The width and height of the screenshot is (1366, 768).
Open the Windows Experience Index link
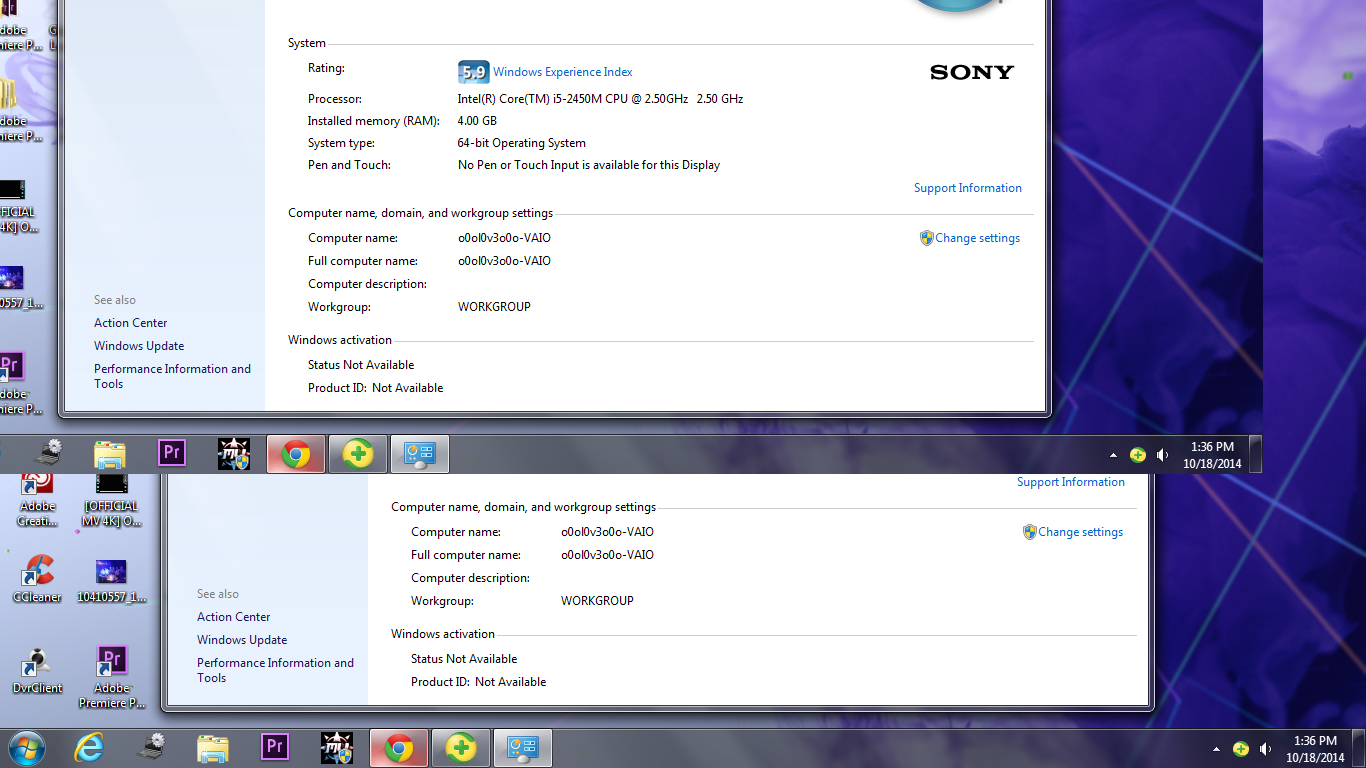[x=563, y=72]
